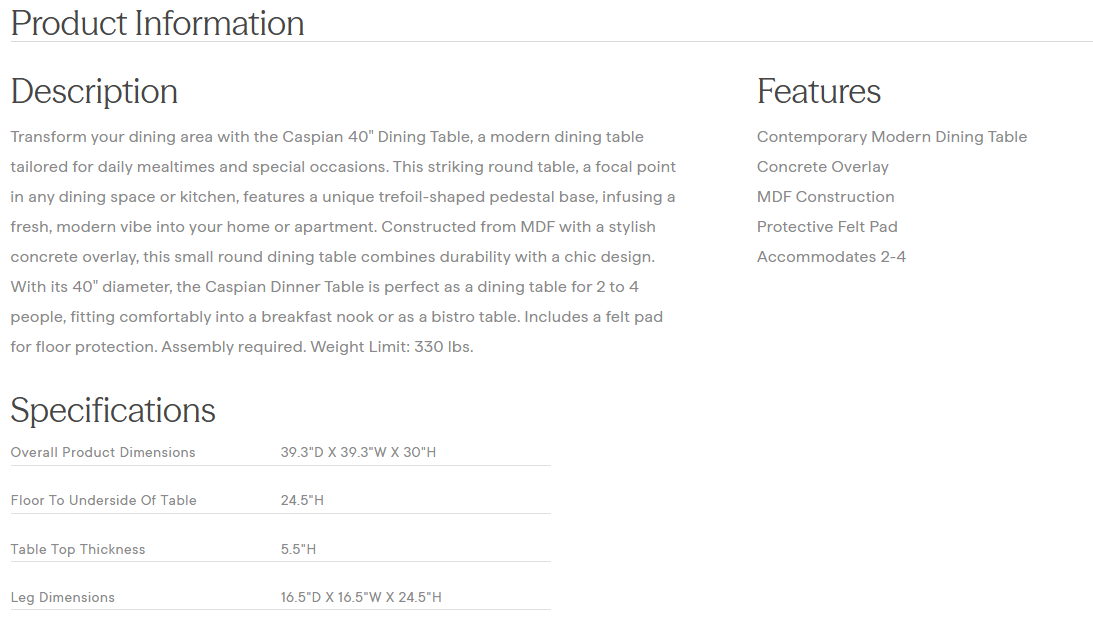Viewport: 1093px width, 630px height.
Task: Select the 24.5"H floor clearance value
Action: click(302, 500)
